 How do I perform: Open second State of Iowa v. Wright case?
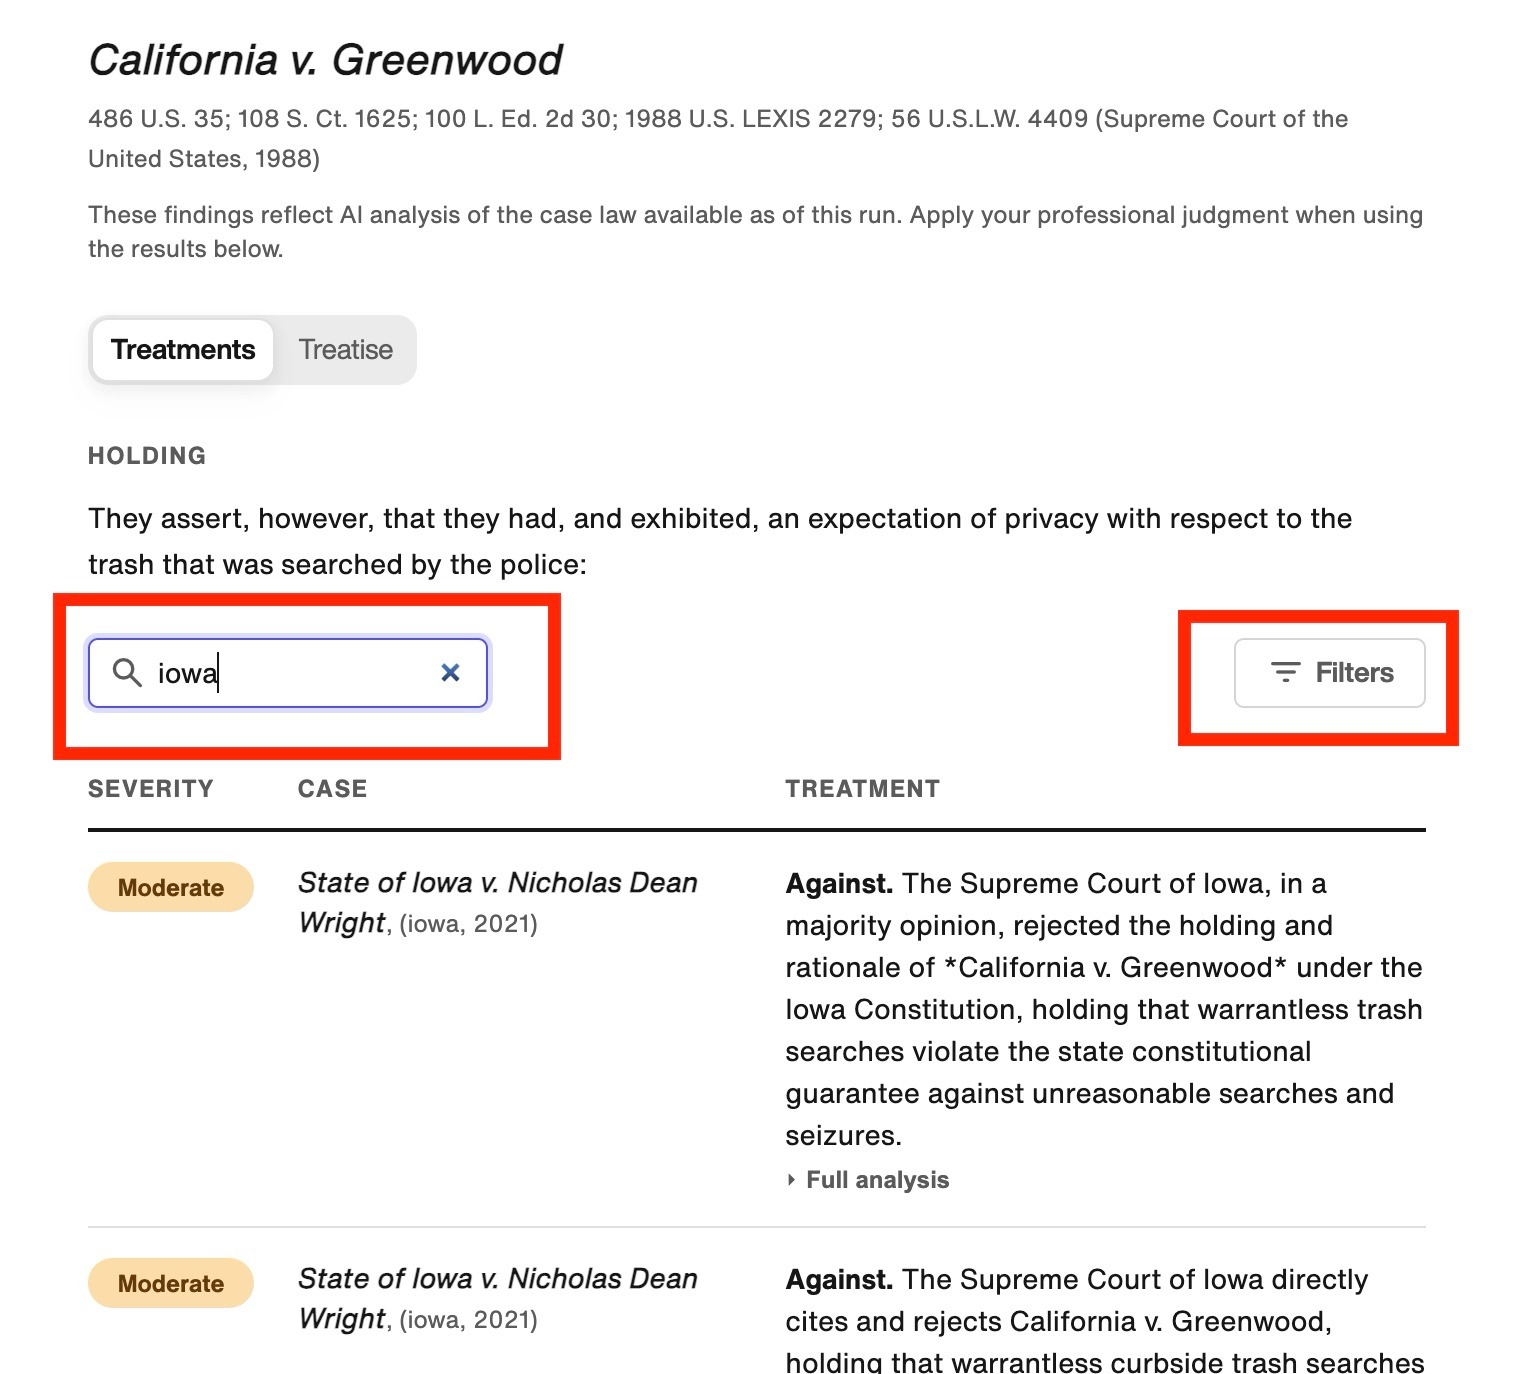pos(498,1298)
